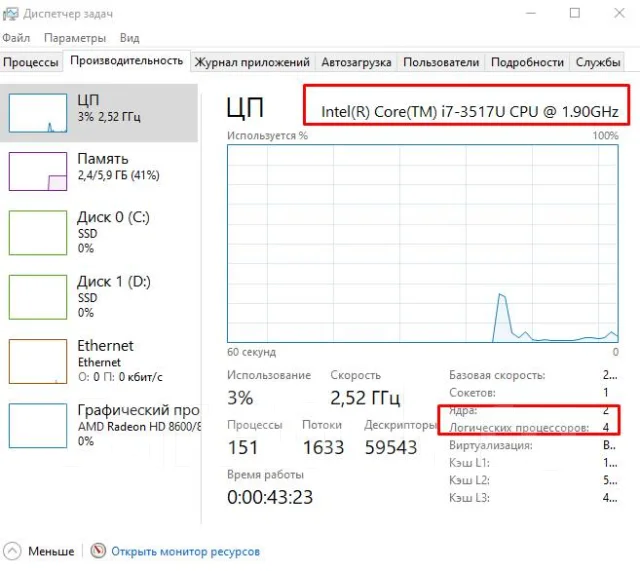Open the Параметры menu
The image size is (640, 571).
click(75, 38)
